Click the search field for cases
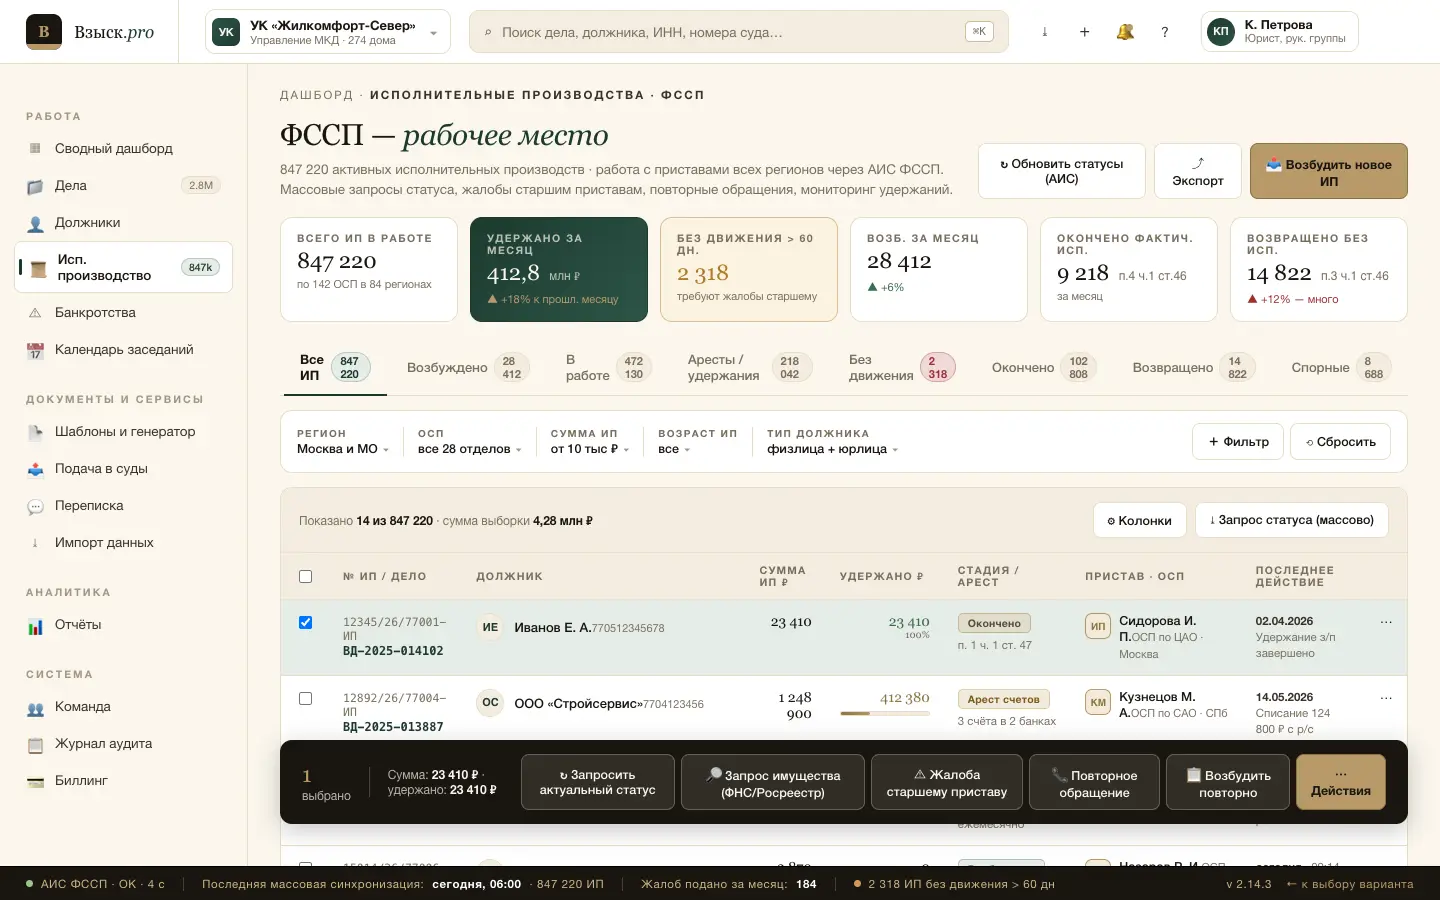The width and height of the screenshot is (1440, 900). 739,32
